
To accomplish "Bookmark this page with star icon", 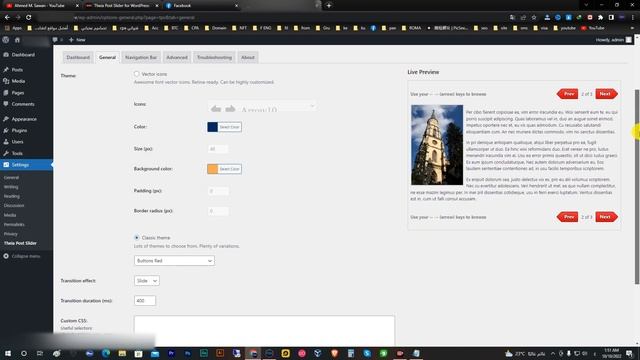I will tap(534, 18).
